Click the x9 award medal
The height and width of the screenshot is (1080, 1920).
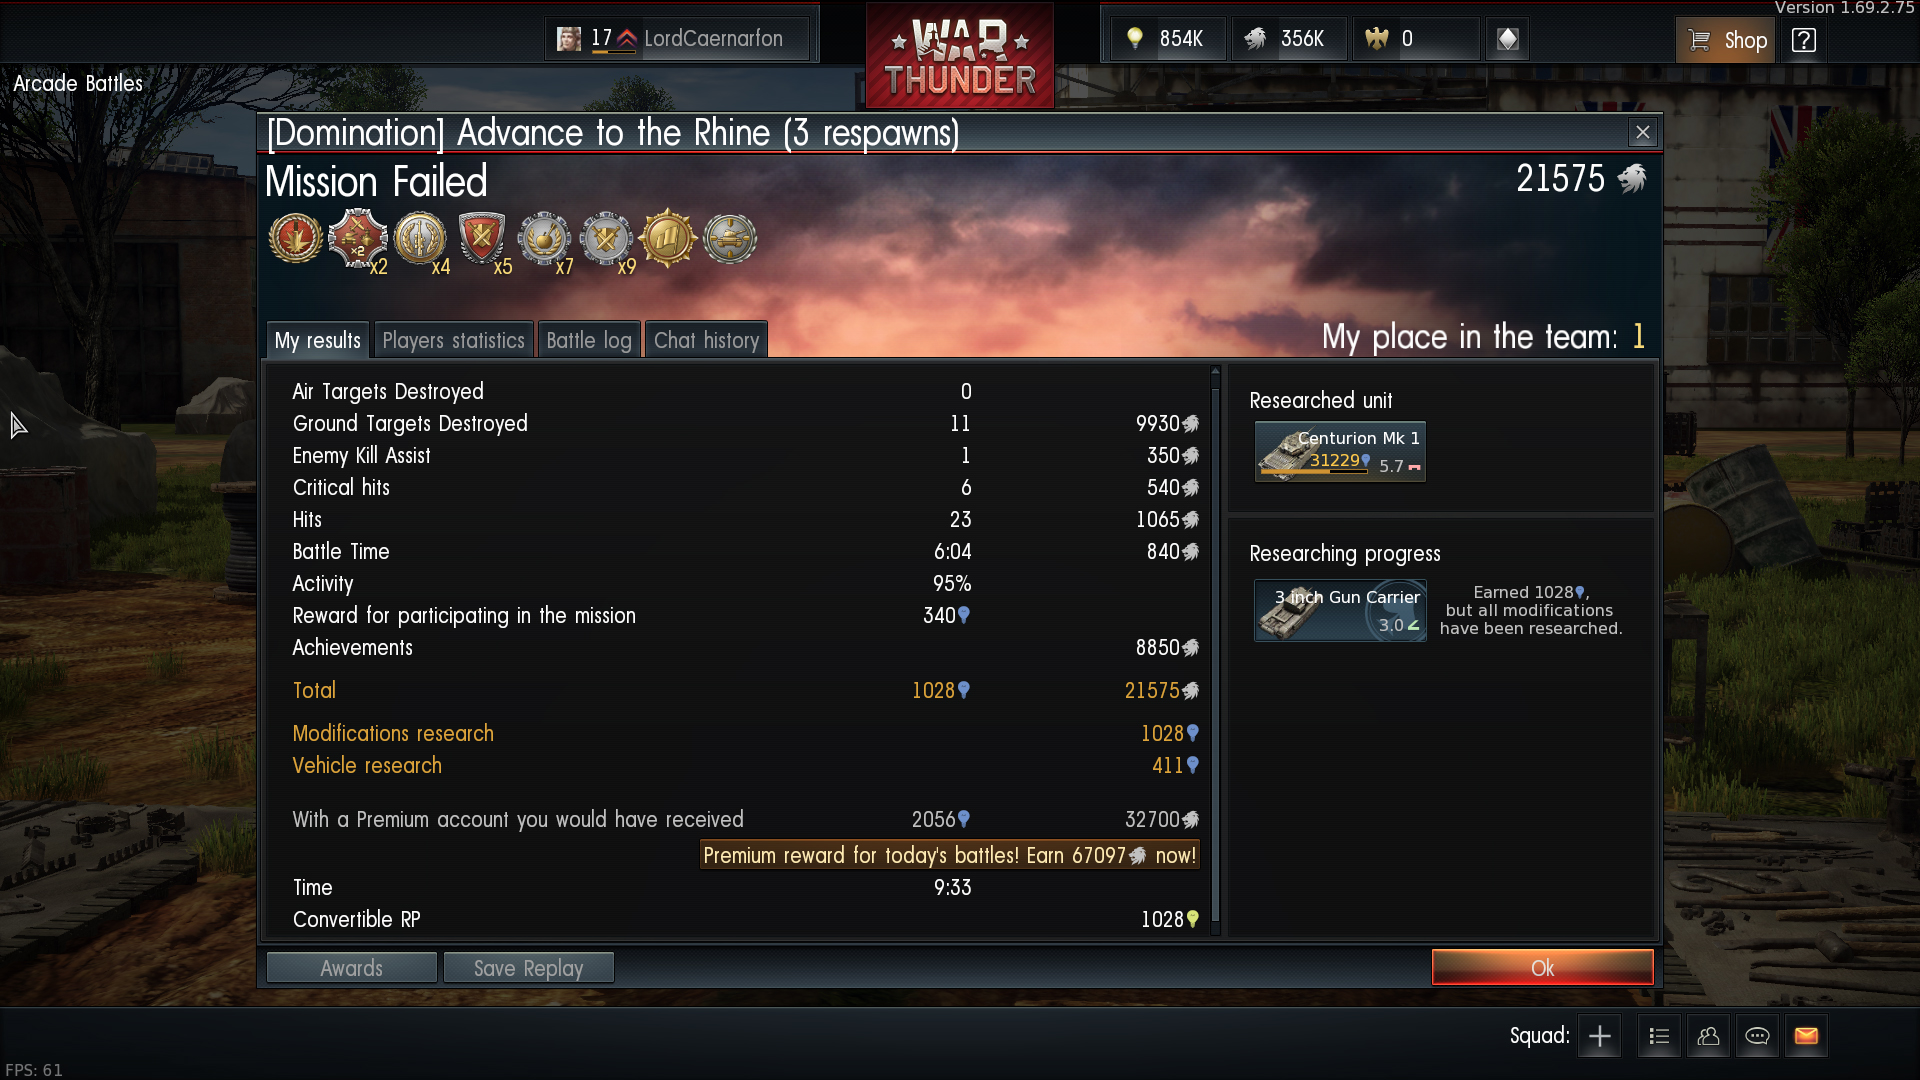coord(606,239)
